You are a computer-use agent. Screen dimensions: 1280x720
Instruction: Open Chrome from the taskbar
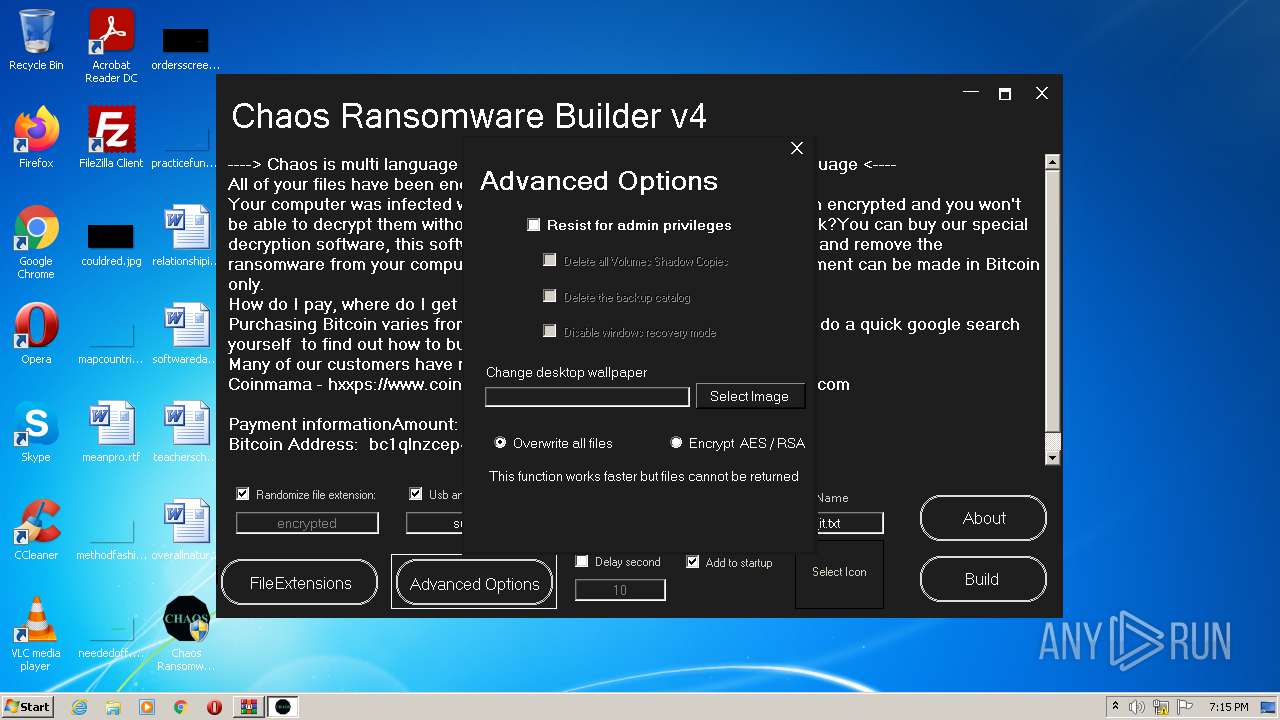[x=181, y=707]
